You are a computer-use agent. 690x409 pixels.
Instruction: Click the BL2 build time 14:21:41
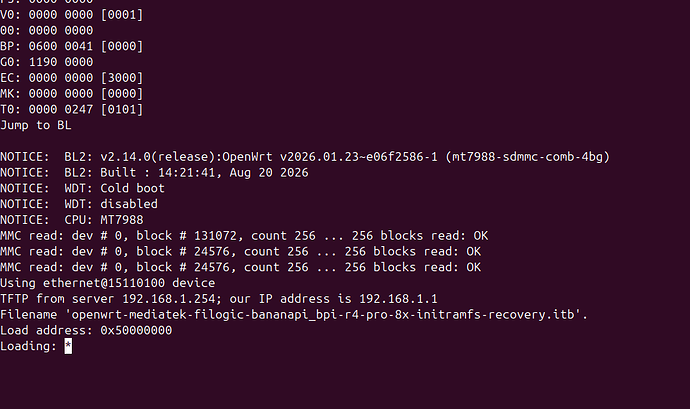coord(186,173)
